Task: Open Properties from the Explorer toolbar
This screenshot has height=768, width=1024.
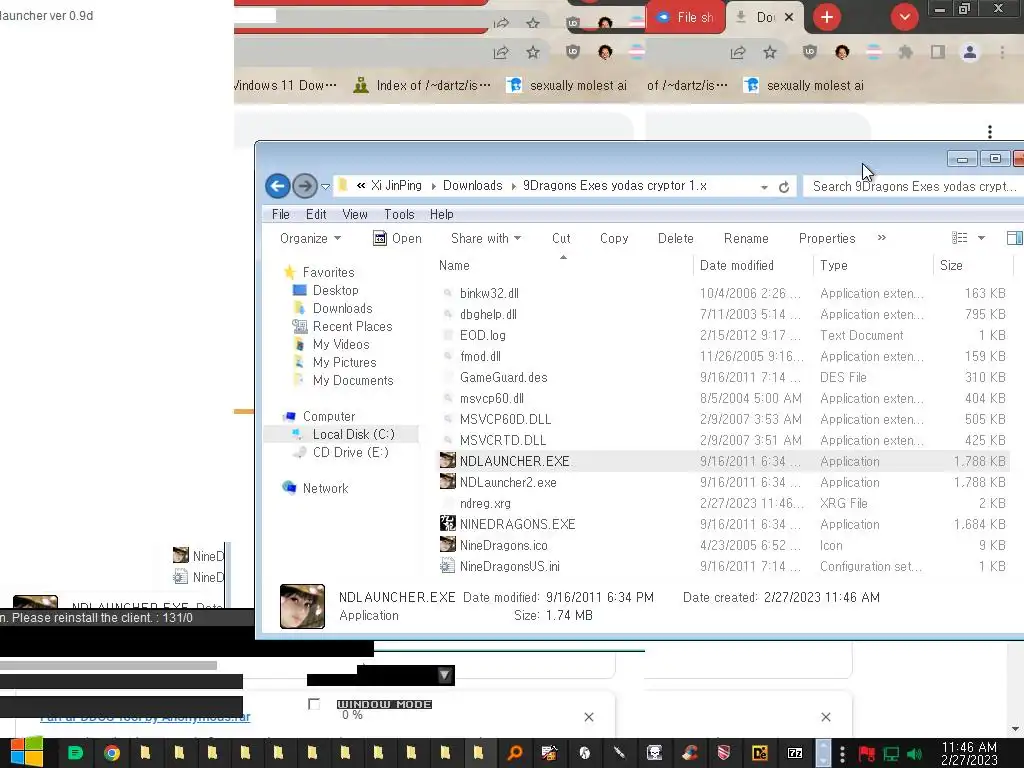Action: coord(827,238)
